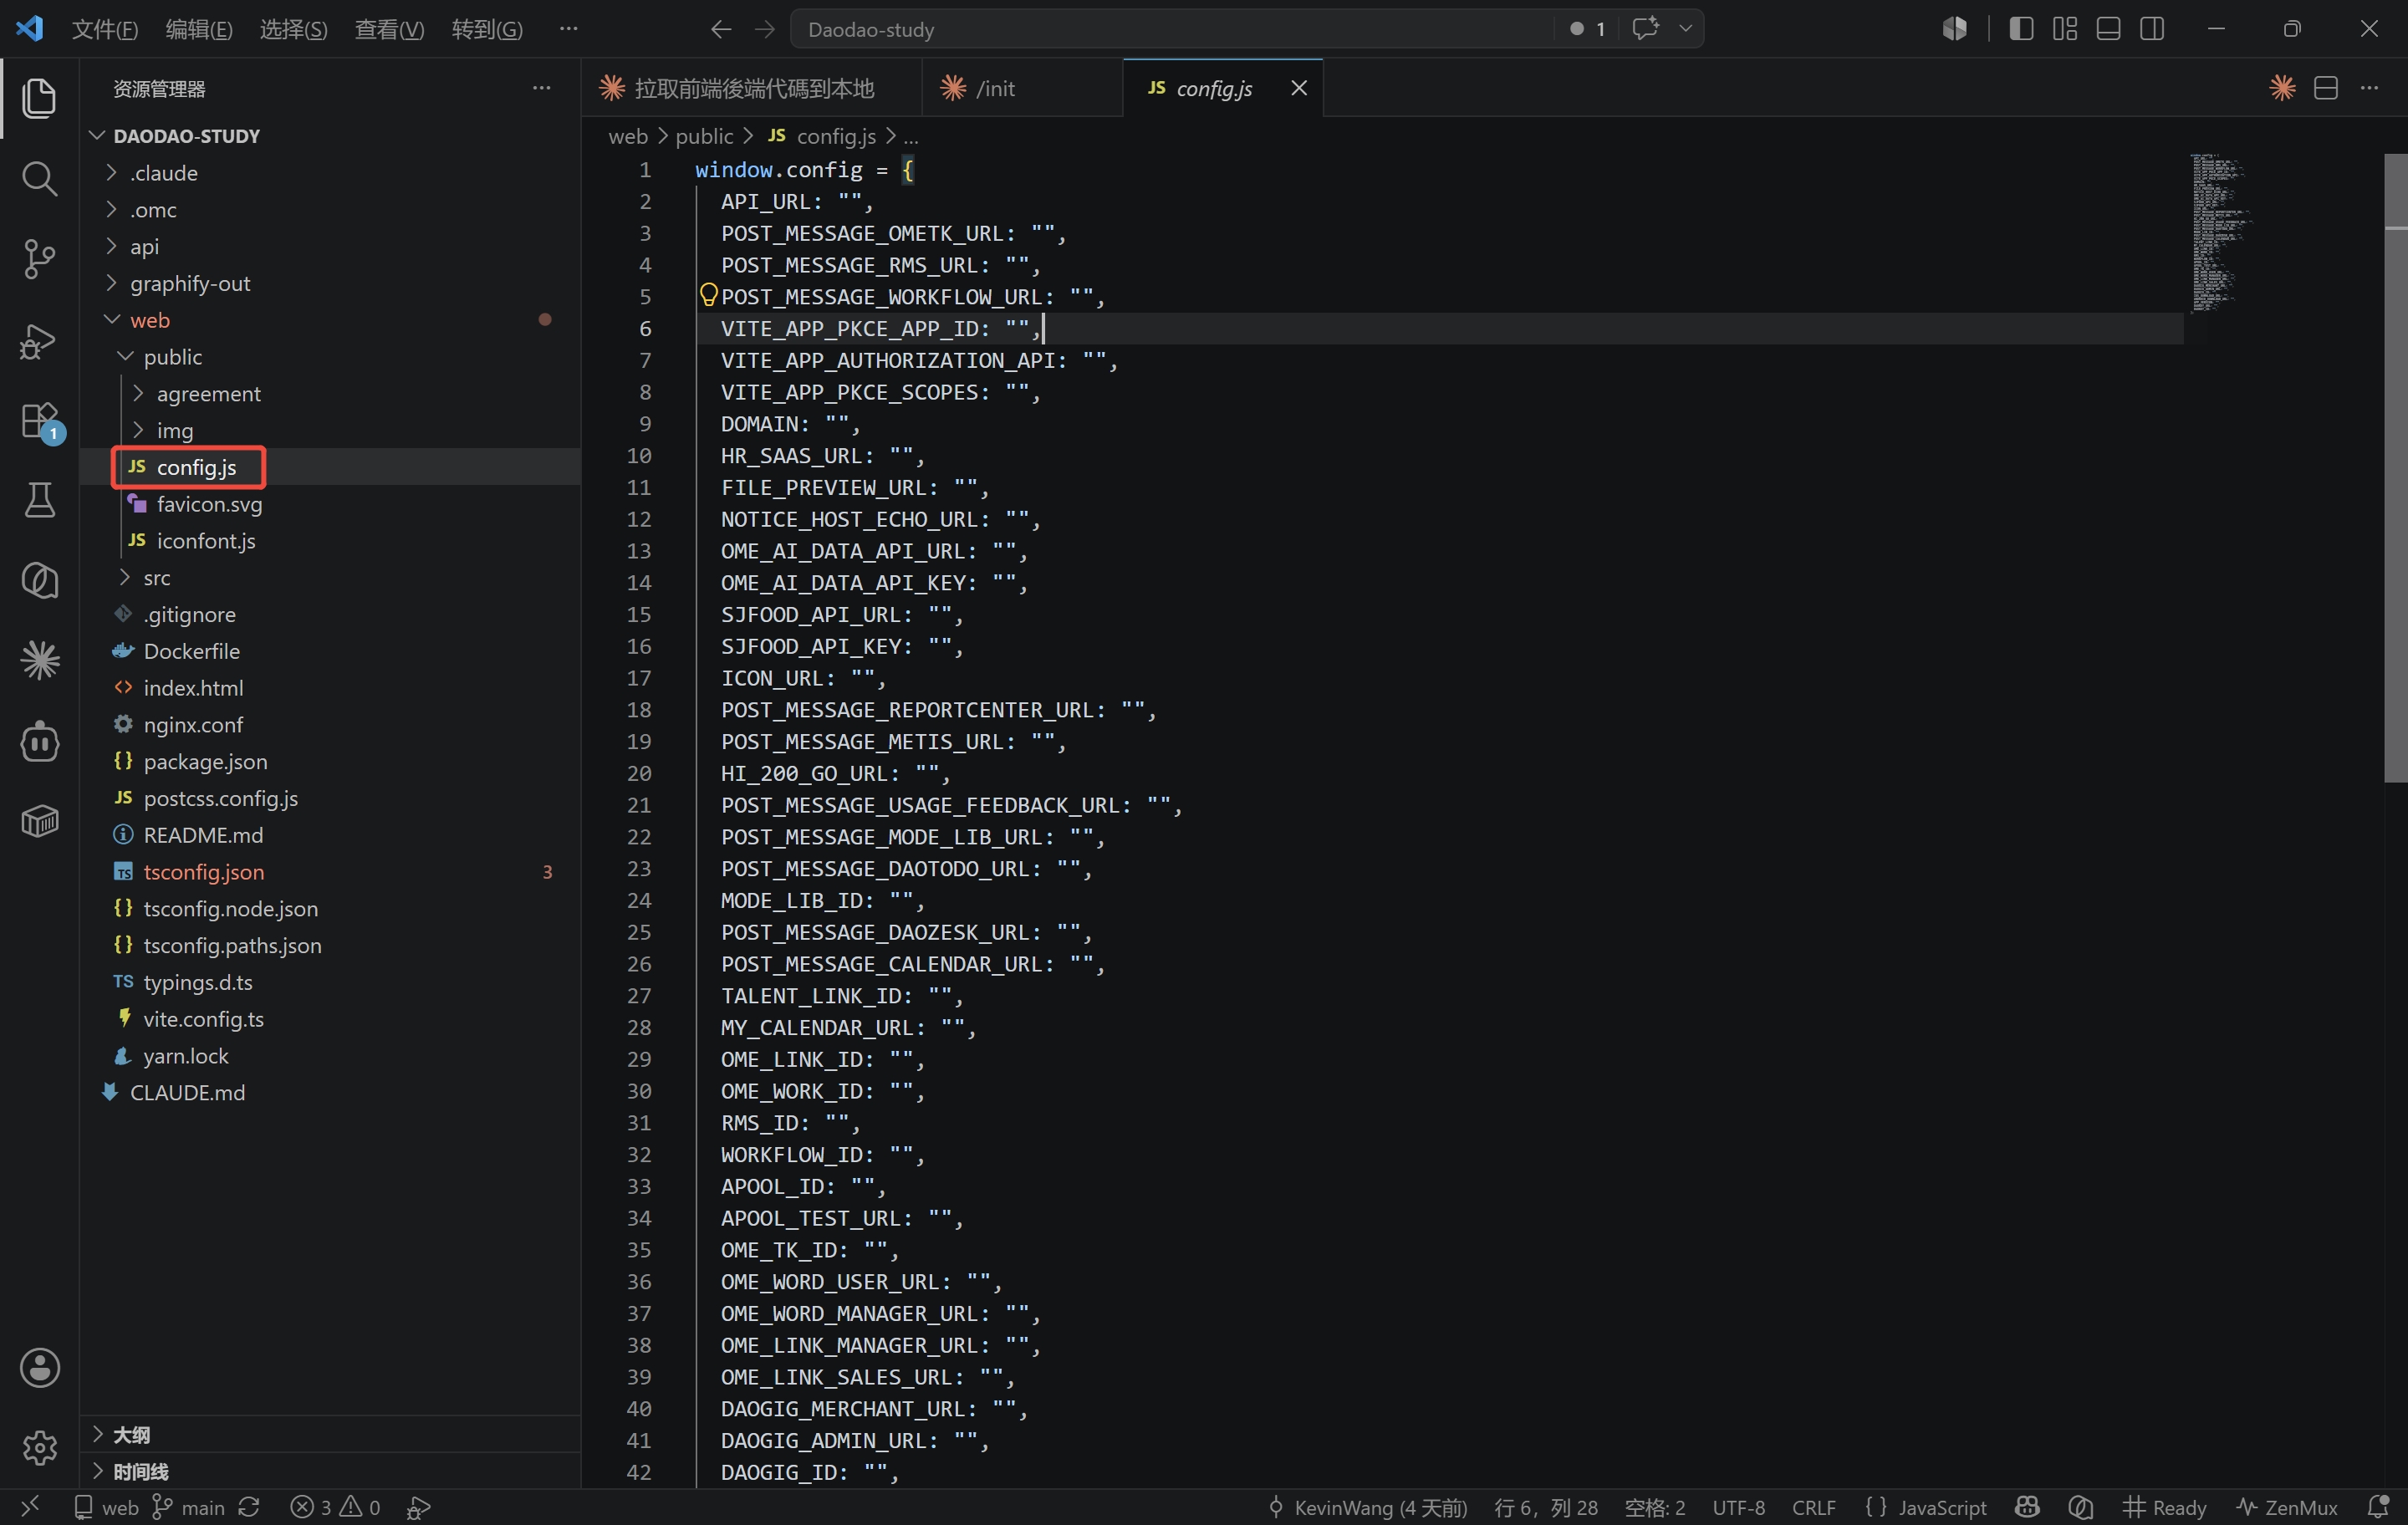Open errors and warnings in status bar
The width and height of the screenshot is (2408, 1525).
pos(335,1507)
